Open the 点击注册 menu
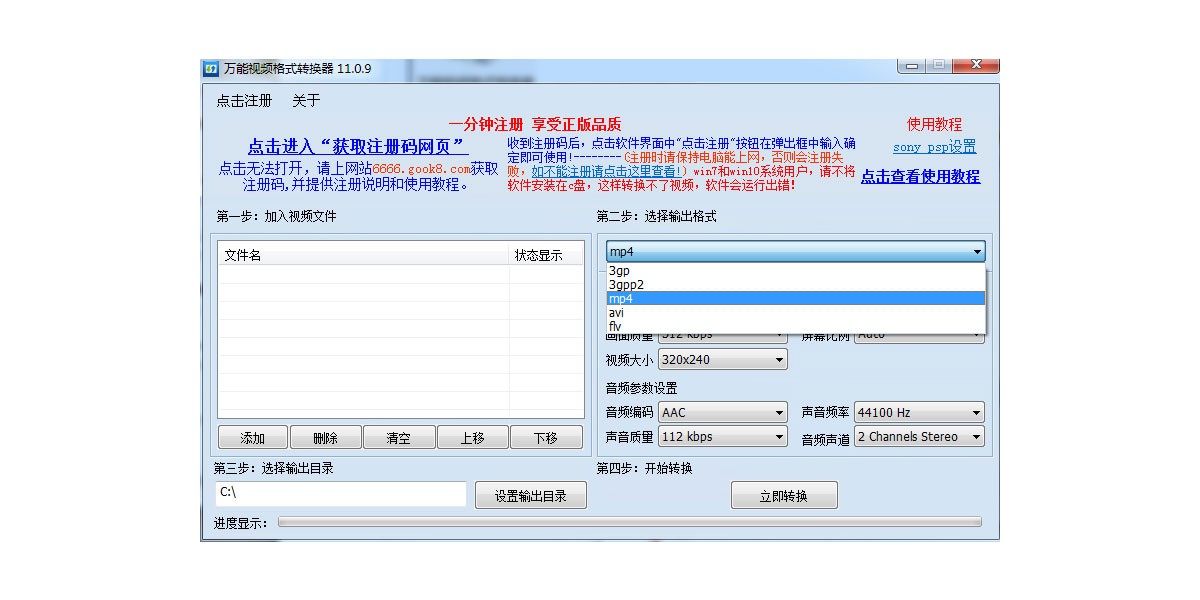 244,101
